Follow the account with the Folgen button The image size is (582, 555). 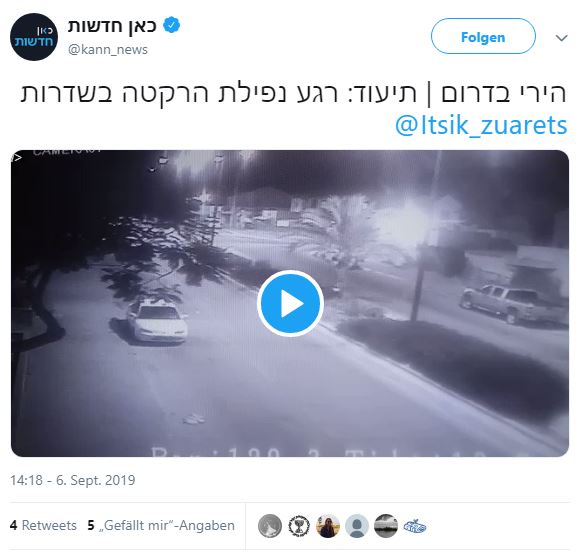pos(483,36)
